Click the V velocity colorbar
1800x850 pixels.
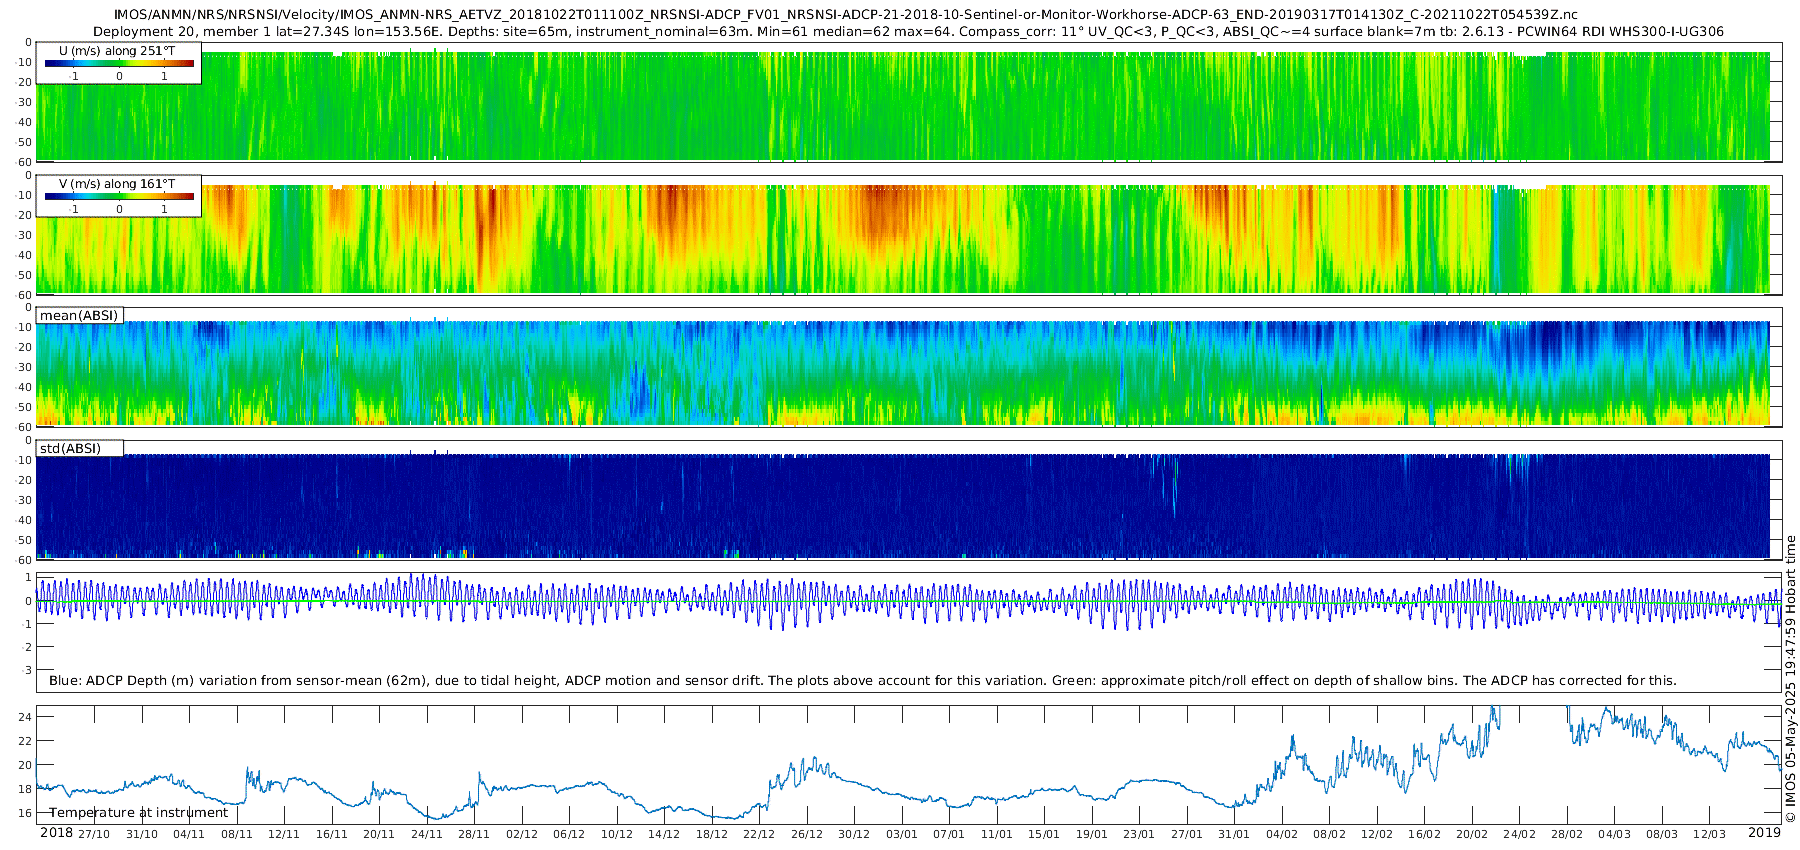click(x=119, y=196)
